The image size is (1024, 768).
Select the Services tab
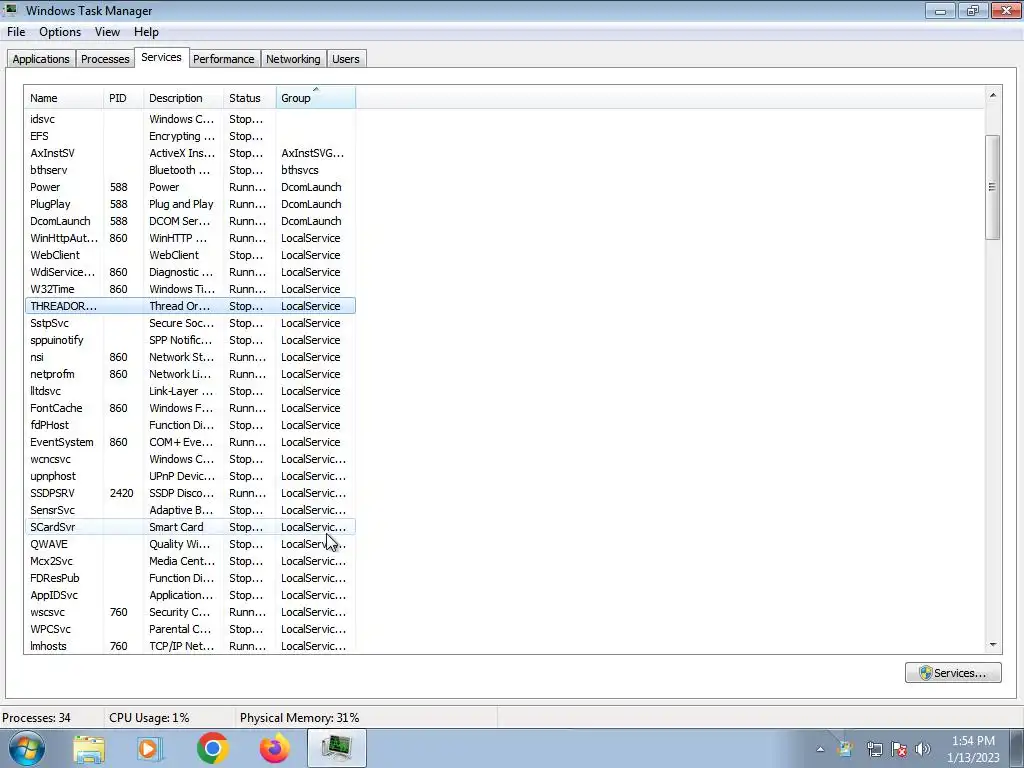(161, 57)
